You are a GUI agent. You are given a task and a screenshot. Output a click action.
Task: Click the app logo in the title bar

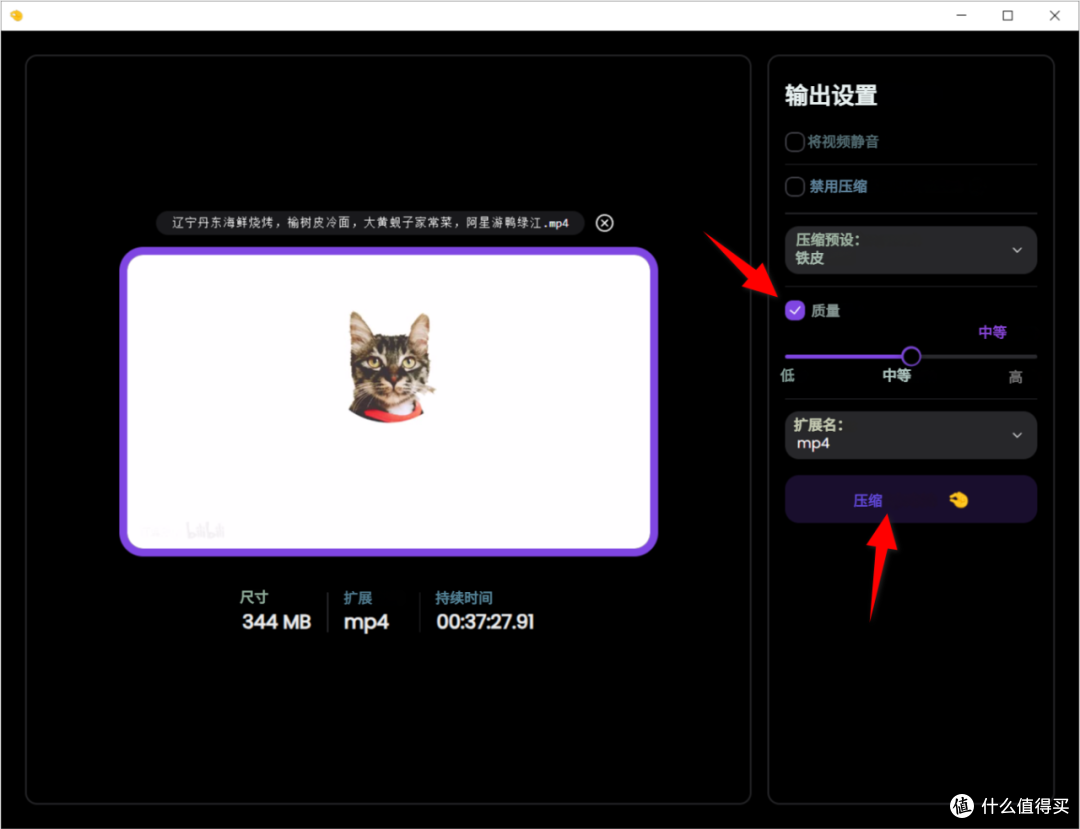pos(17,15)
